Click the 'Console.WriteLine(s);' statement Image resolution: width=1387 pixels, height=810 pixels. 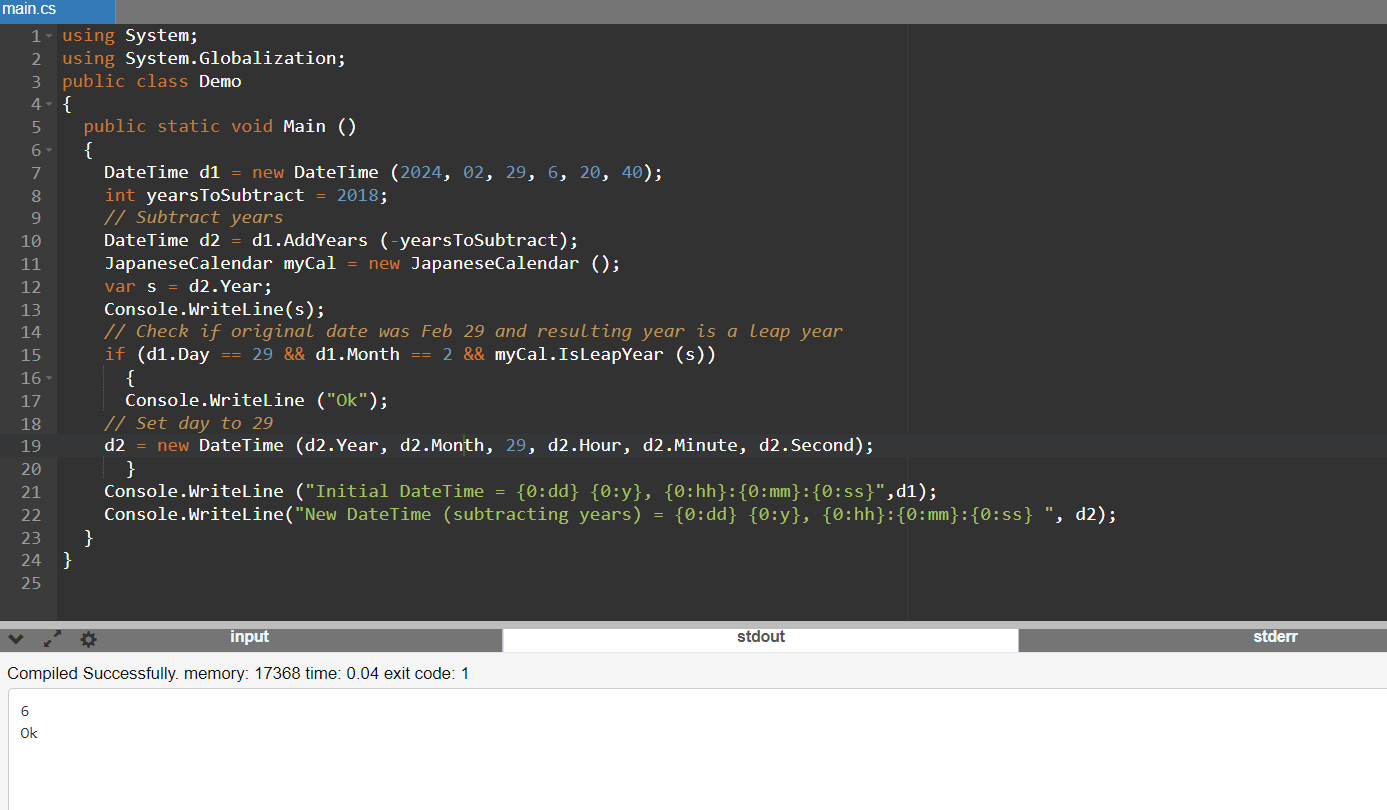coord(215,309)
